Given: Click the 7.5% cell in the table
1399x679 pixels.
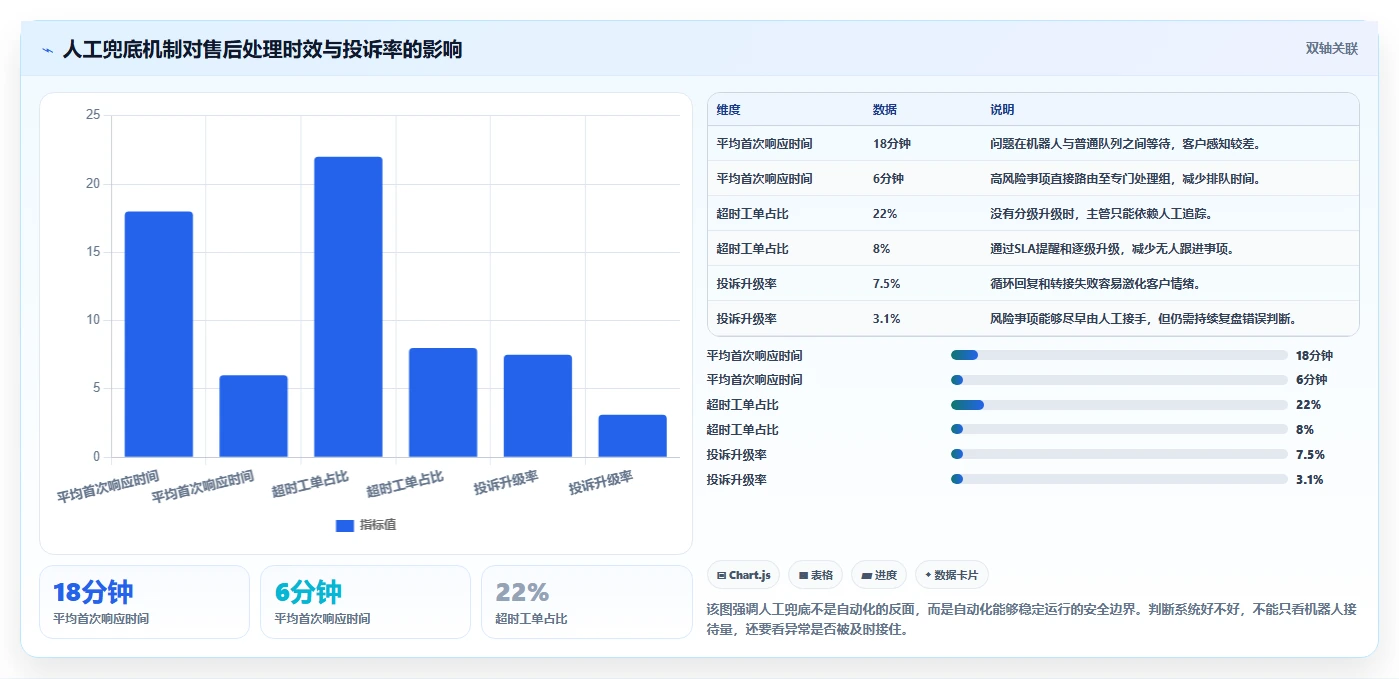Looking at the screenshot, I should click(887, 284).
